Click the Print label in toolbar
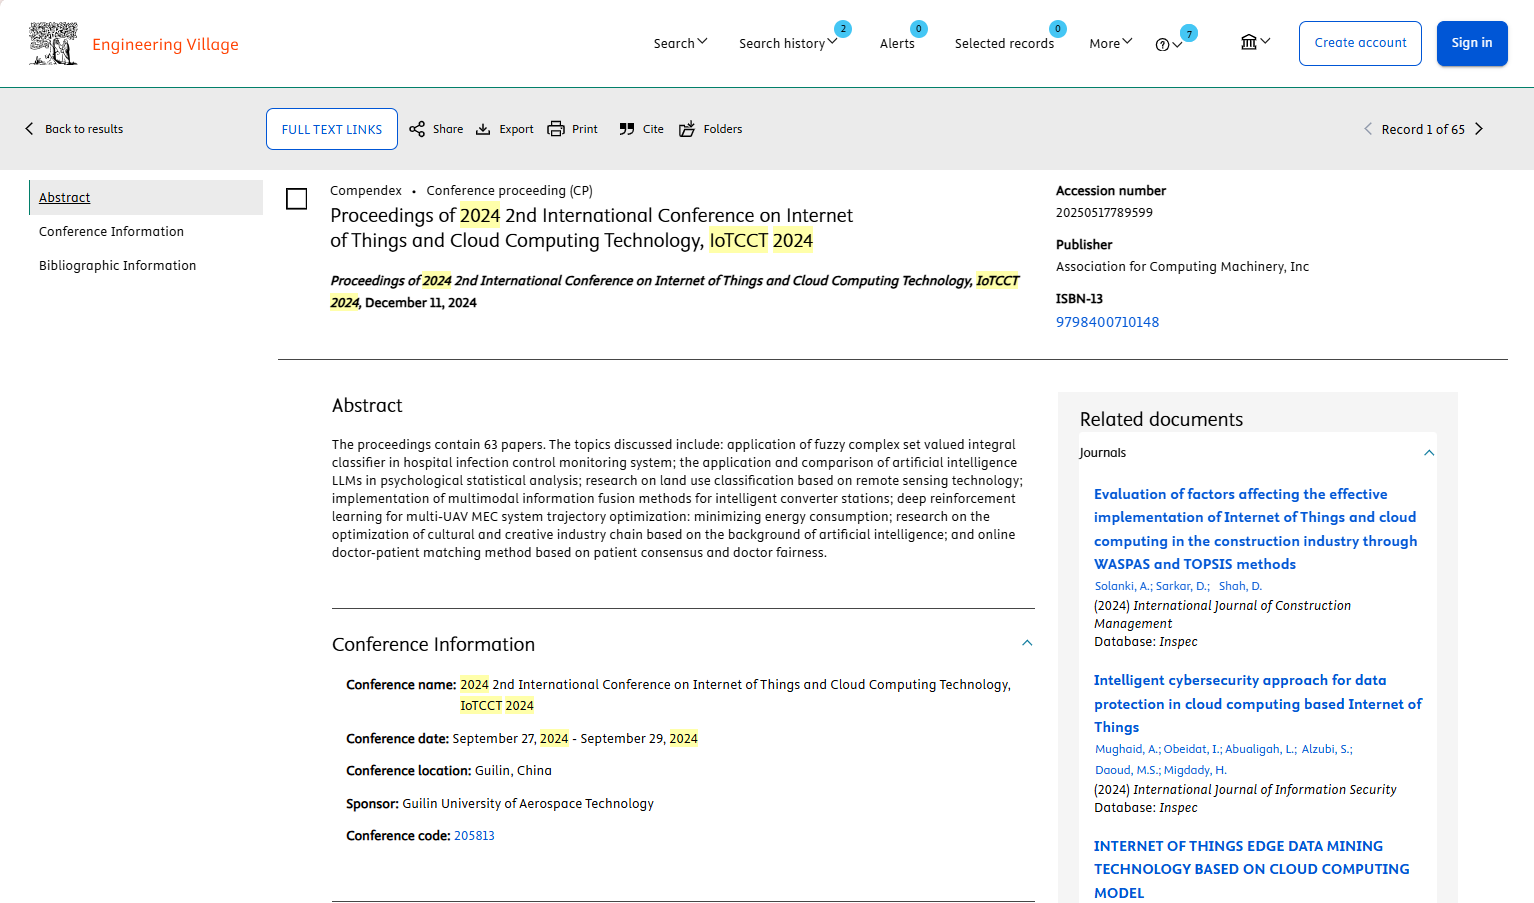 pyautogui.click(x=585, y=129)
